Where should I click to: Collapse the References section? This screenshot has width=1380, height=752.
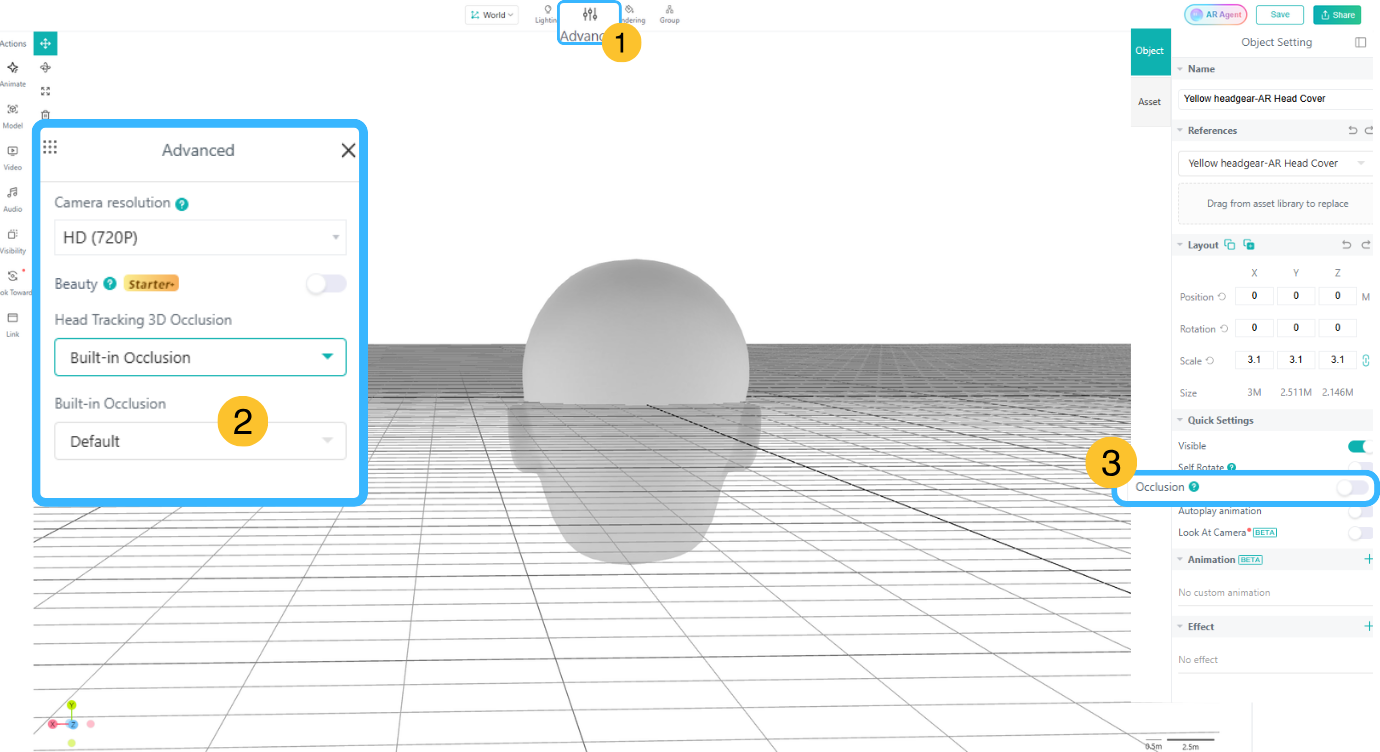click(x=1179, y=131)
